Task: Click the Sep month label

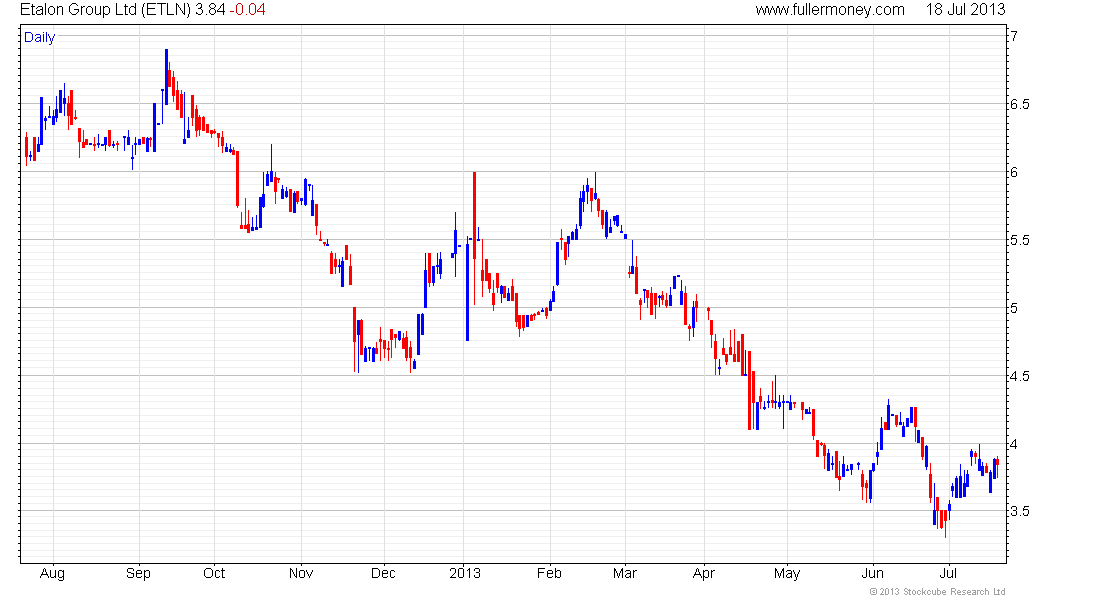Action: point(138,573)
